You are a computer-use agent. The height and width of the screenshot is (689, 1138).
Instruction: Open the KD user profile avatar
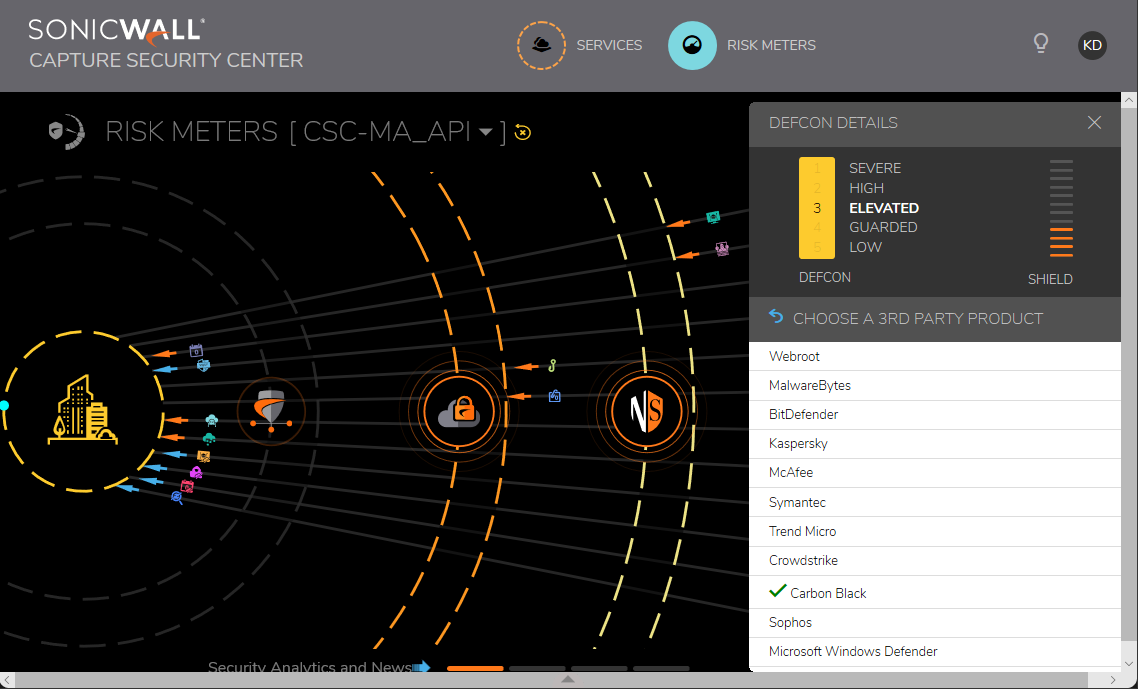click(x=1092, y=45)
